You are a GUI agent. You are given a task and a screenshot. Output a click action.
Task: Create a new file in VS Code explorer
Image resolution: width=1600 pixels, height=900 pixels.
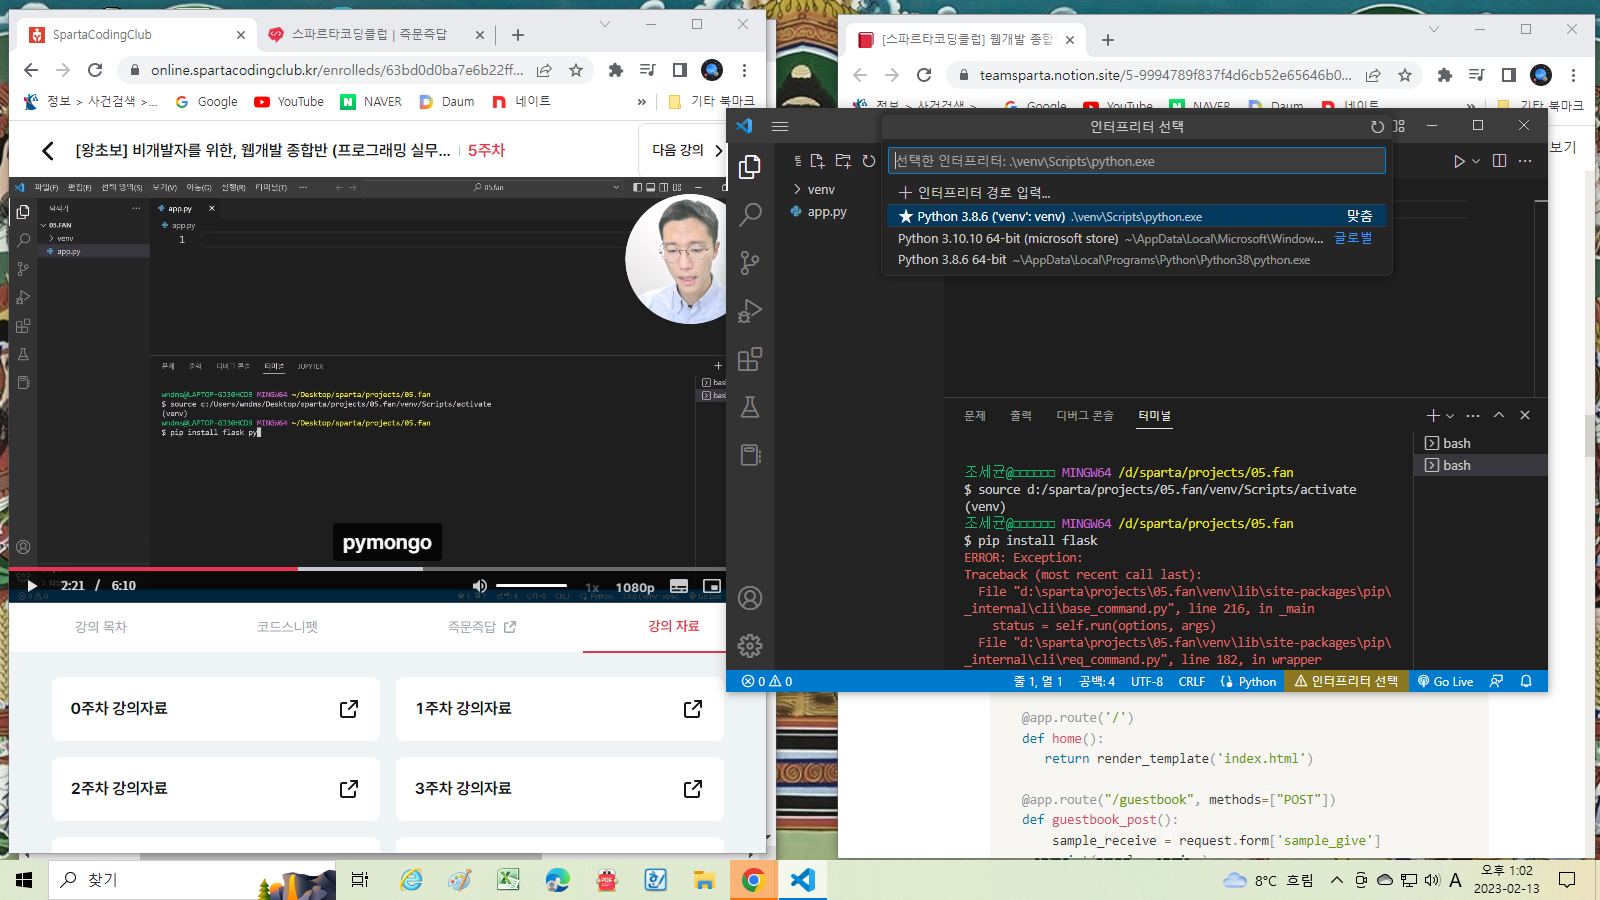tap(818, 161)
